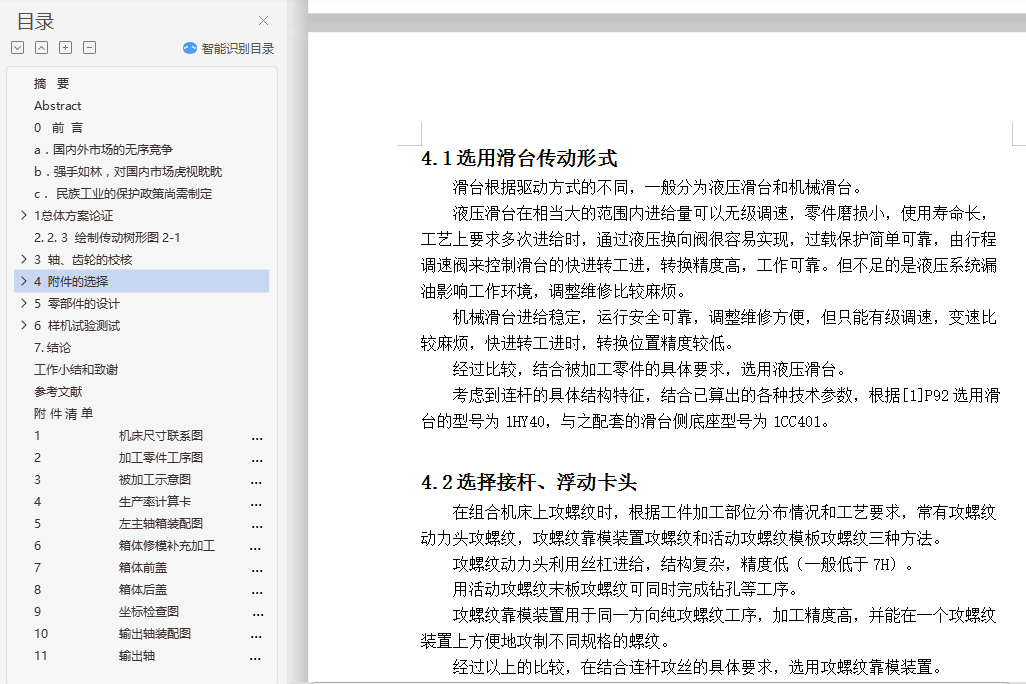Screen dimensions: 1026x684
Task: Click the collapse-all up-arrow outline icon
Action: pyautogui.click(x=41, y=48)
